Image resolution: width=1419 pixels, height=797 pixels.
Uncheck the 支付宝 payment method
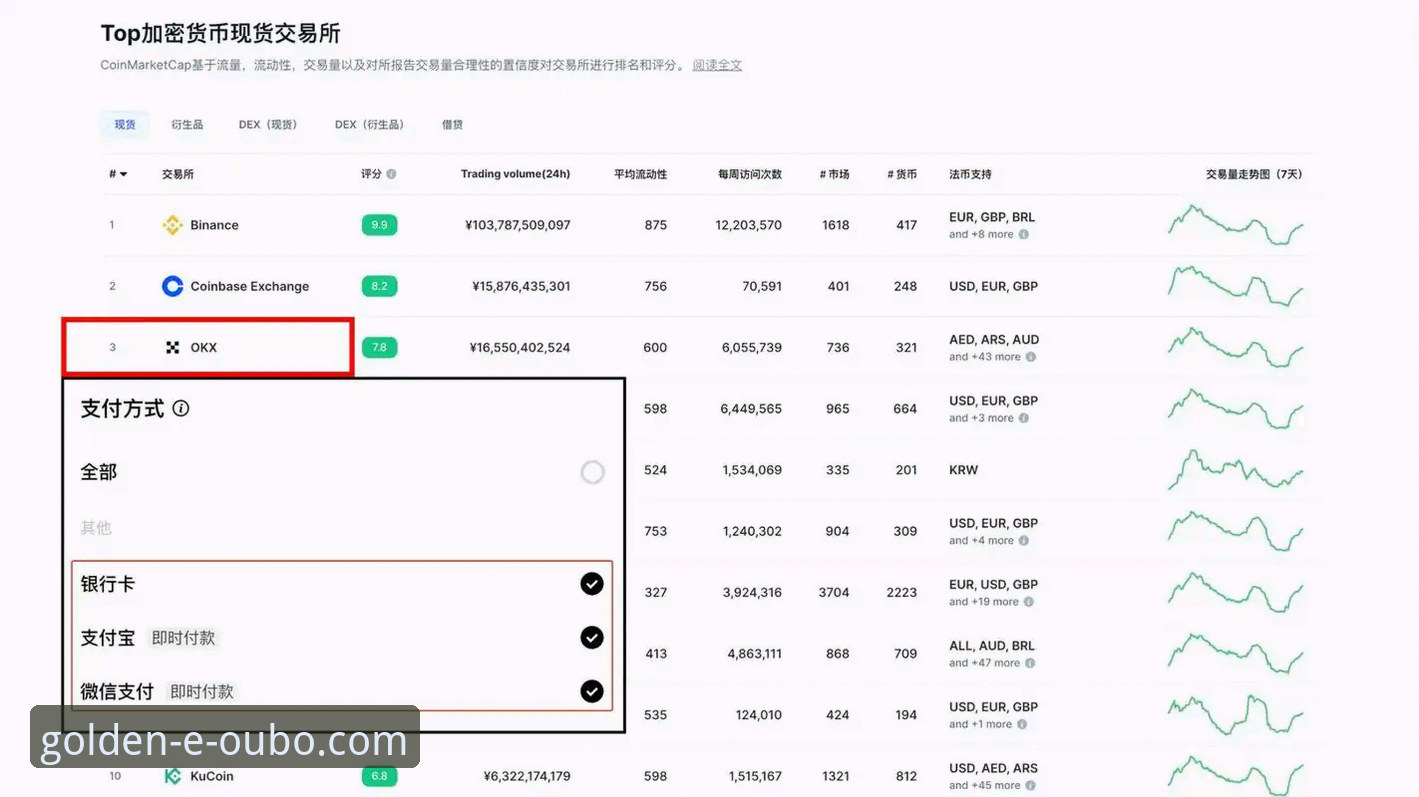[x=592, y=637]
